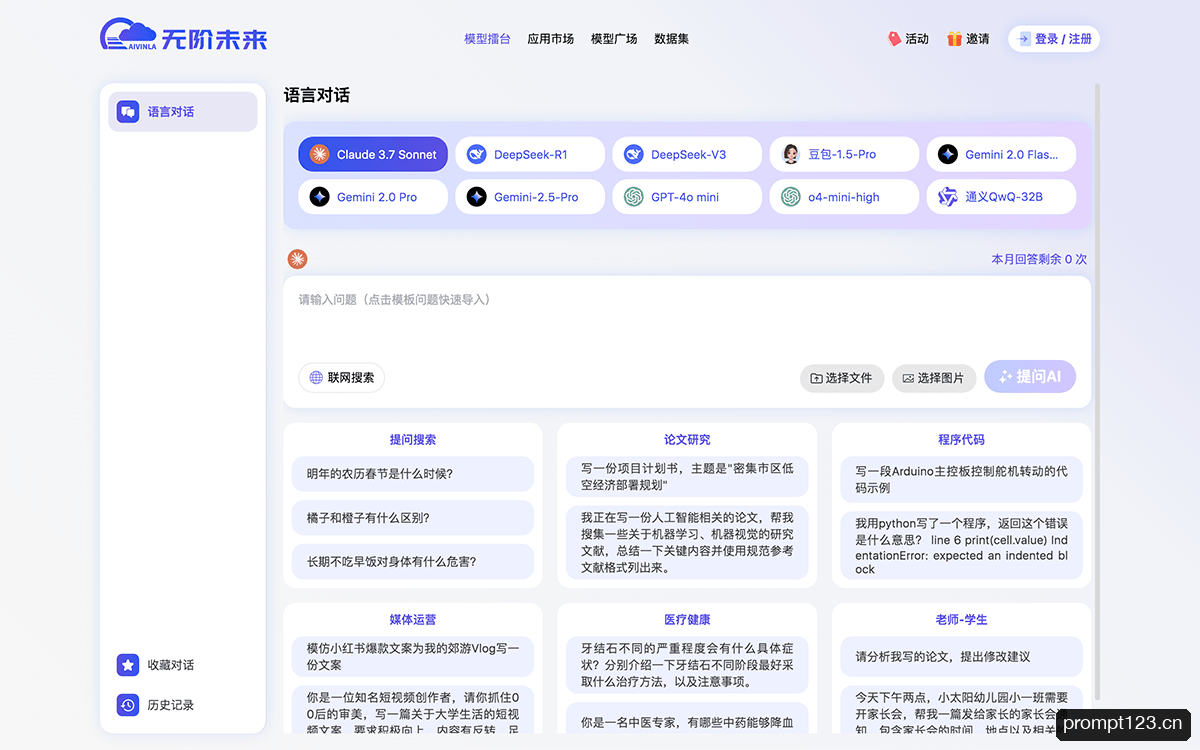Image resolution: width=1200 pixels, height=750 pixels.
Task: Click the chat bubbles icon in 语言对话
Action: pyautogui.click(x=128, y=112)
